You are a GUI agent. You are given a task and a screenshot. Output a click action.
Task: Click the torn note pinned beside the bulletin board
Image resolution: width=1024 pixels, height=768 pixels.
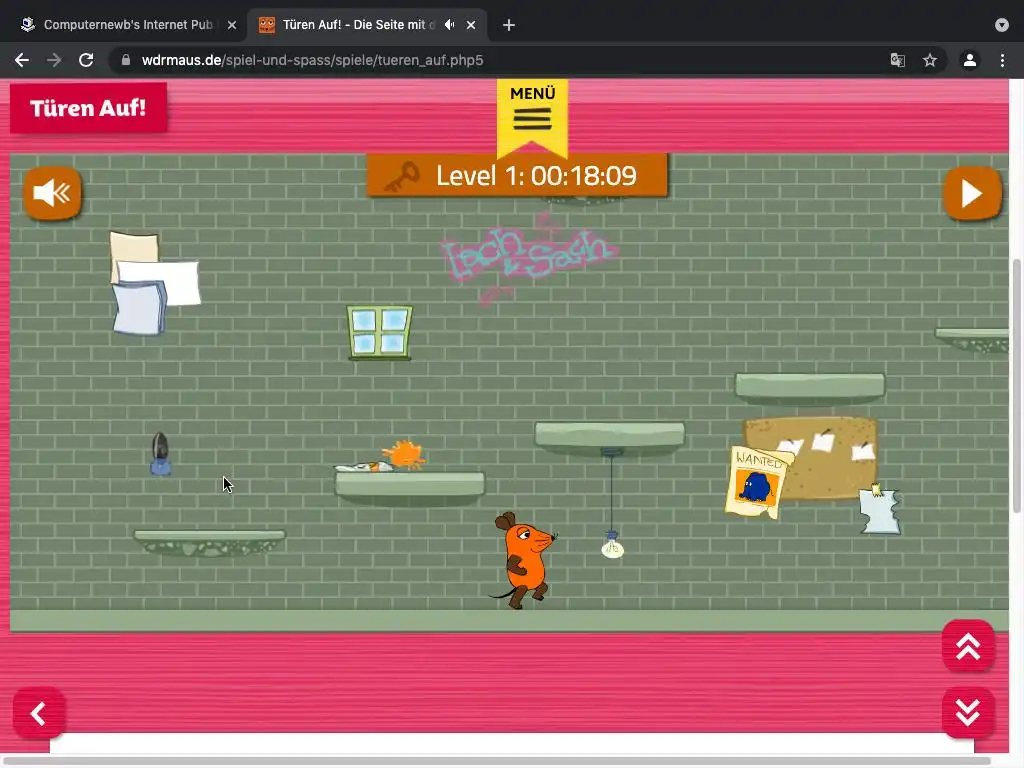point(880,510)
